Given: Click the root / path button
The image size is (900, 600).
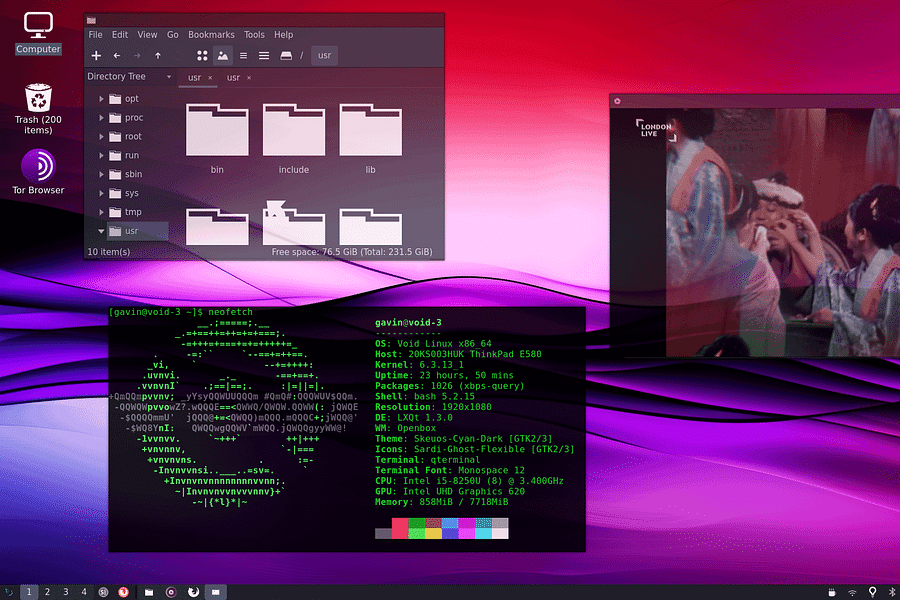Looking at the screenshot, I should [302, 56].
